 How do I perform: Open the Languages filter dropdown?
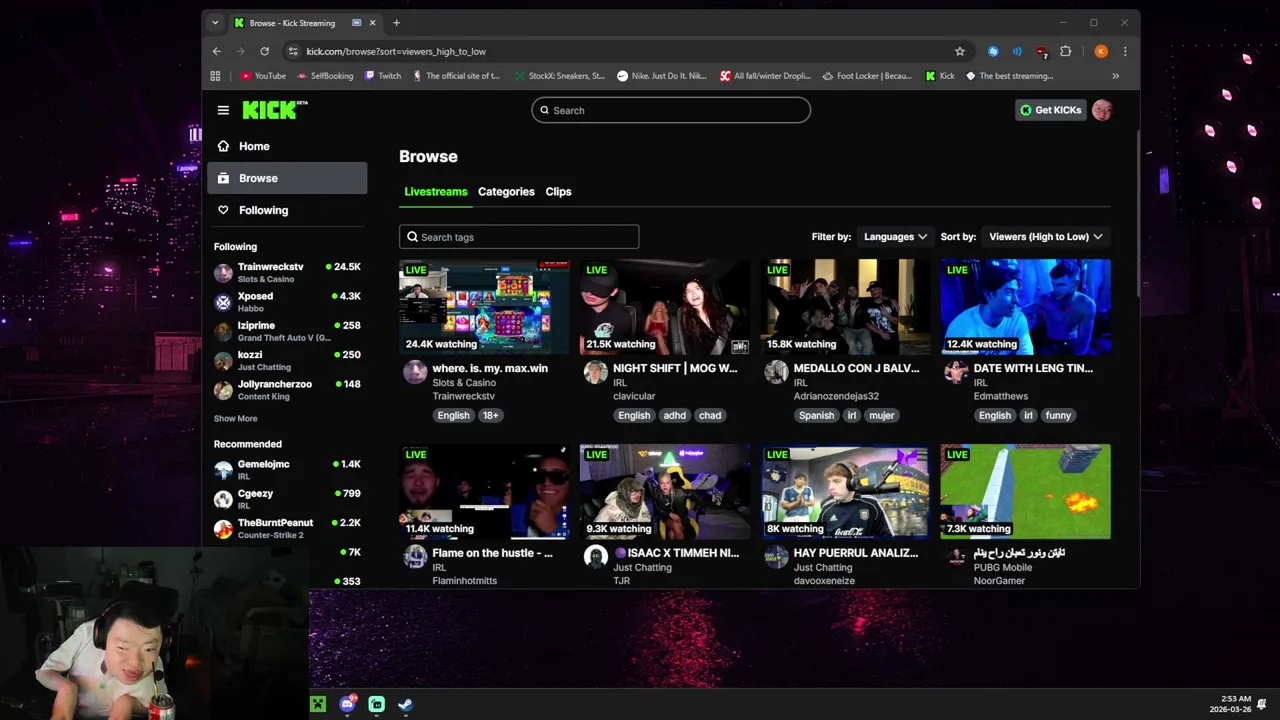point(896,237)
